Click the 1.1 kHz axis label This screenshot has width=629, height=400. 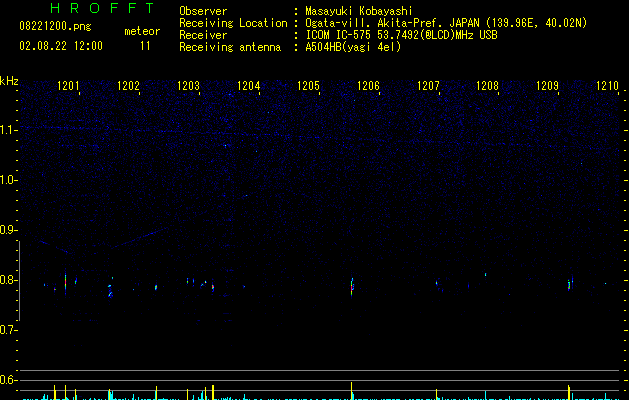coord(8,130)
